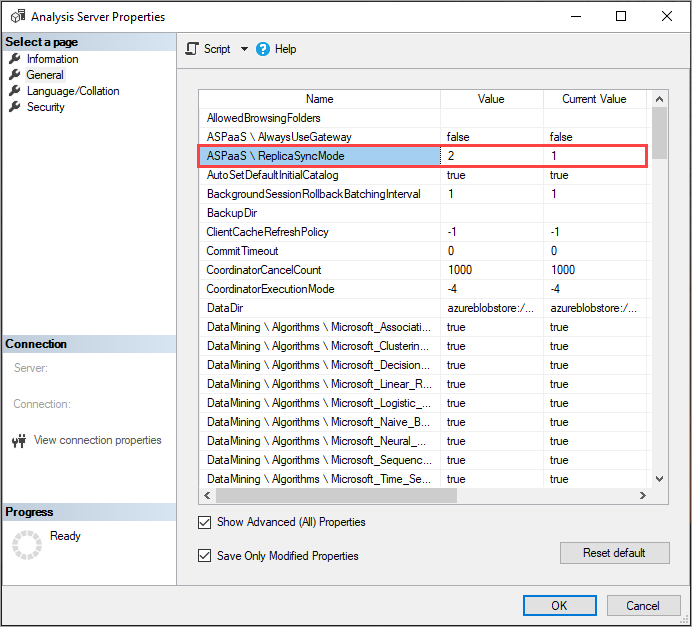Edit the ReplicaSyncMode Value cell
692x627 pixels.
click(492, 156)
